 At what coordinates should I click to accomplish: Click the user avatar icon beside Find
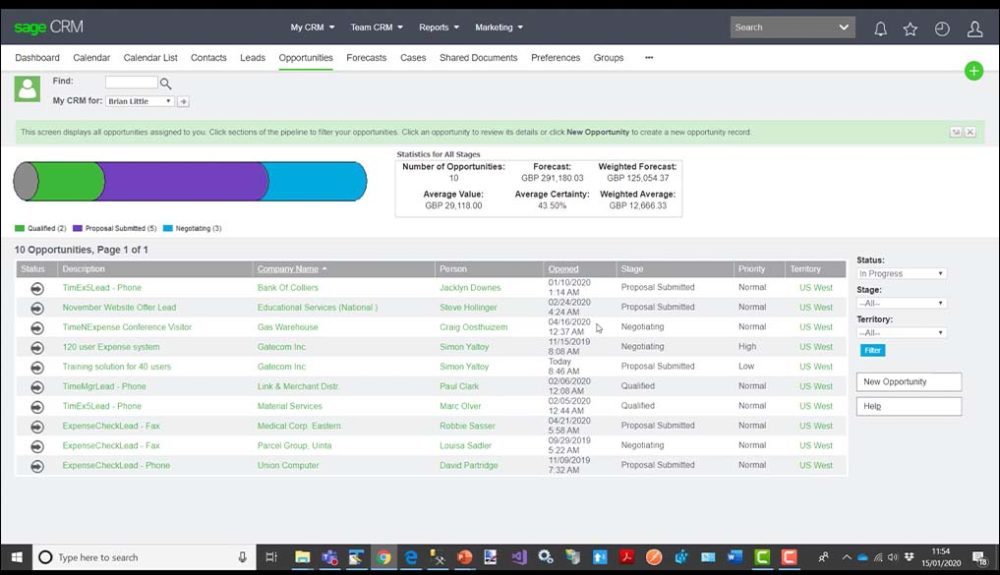[27, 89]
